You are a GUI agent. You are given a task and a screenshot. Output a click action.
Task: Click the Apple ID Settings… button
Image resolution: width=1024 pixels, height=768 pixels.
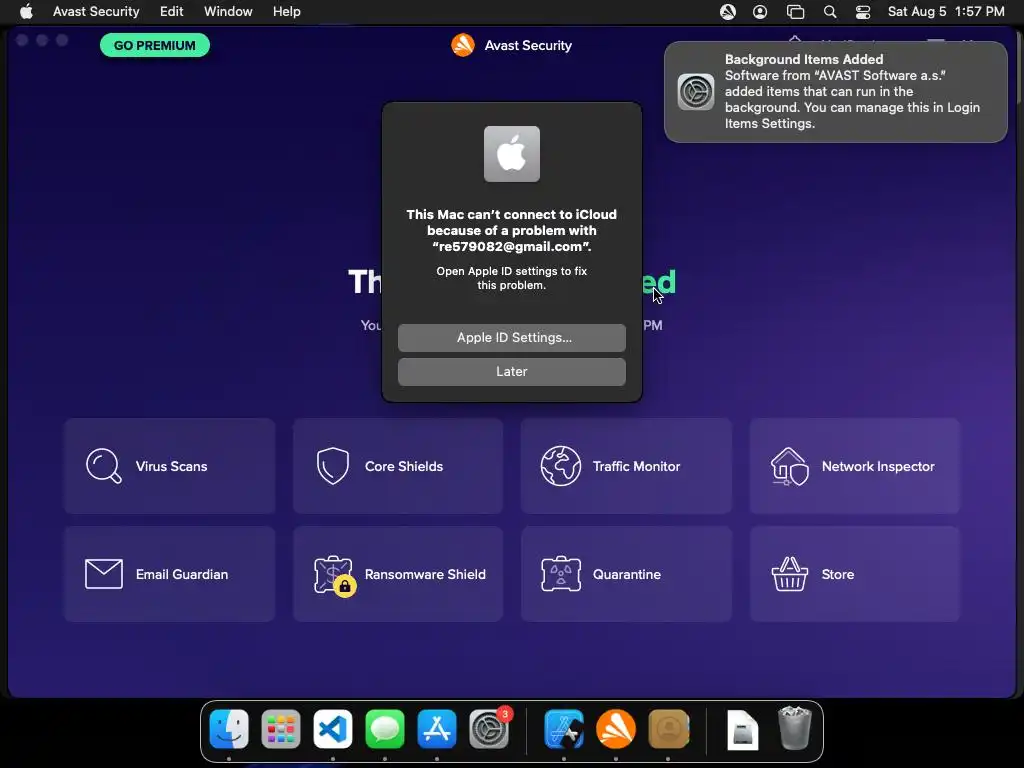[511, 338]
